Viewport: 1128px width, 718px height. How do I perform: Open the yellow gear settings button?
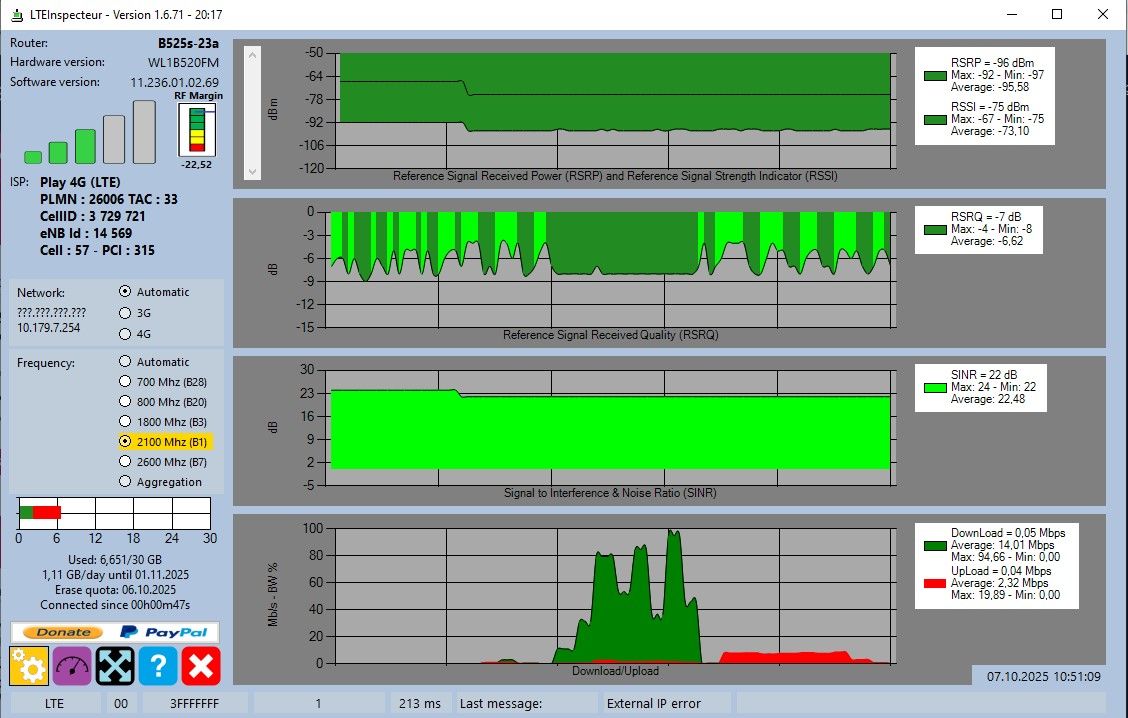pos(29,666)
